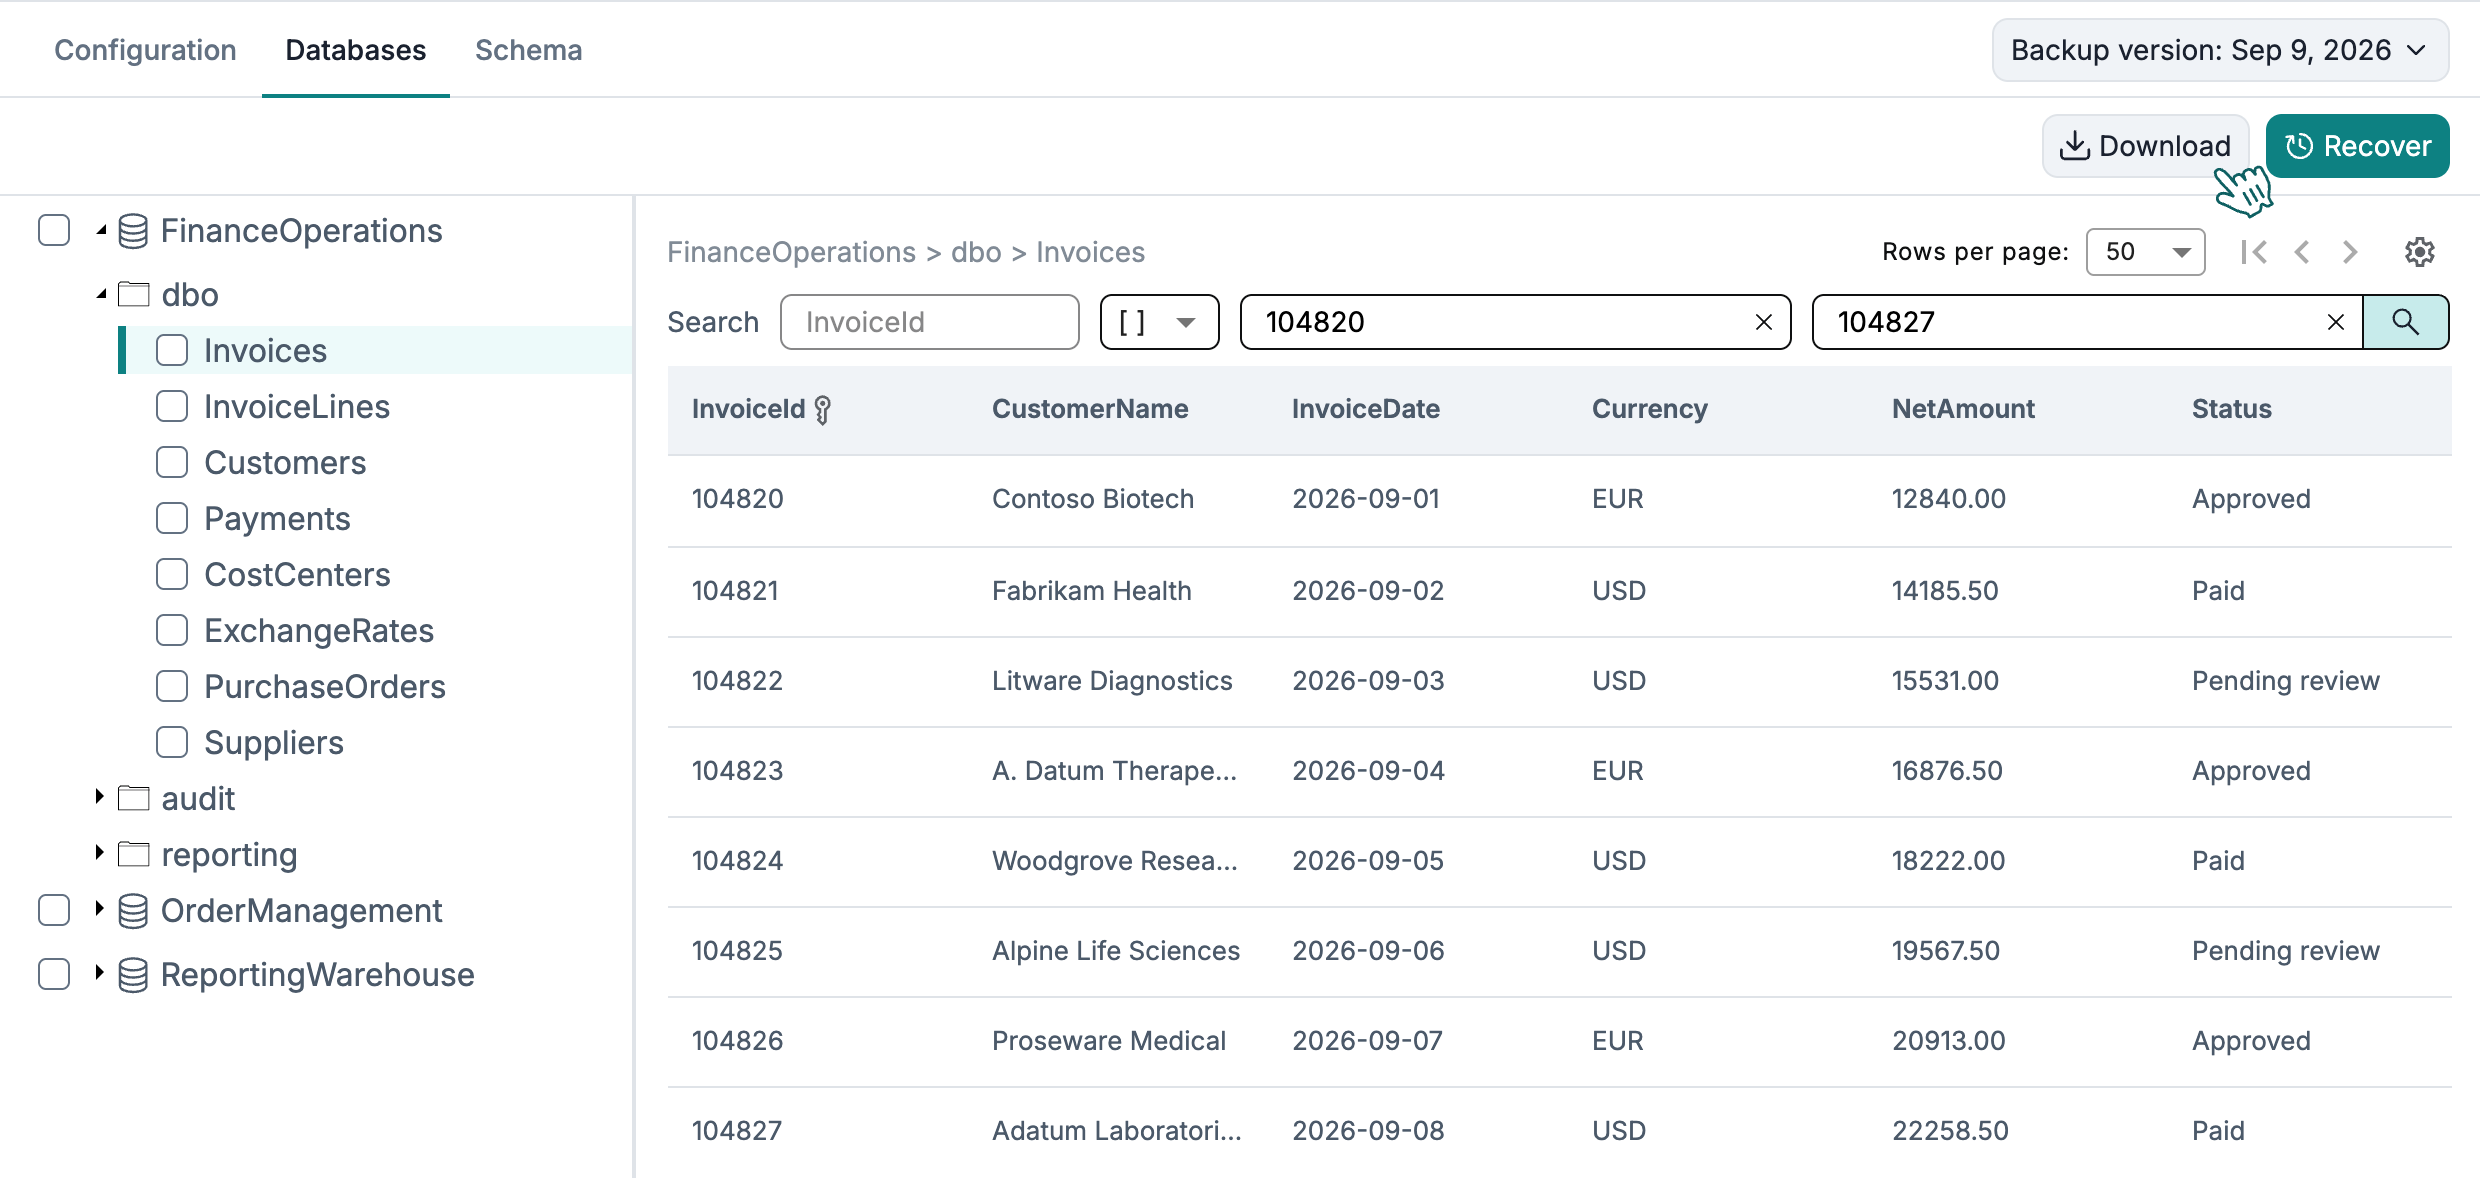The image size is (2480, 1178).
Task: Expand the audit schema folder
Action: pos(99,797)
